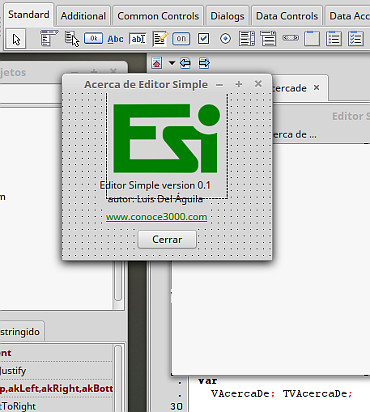Select the TMemo component icon
This screenshot has width=370, height=412.
160,39
